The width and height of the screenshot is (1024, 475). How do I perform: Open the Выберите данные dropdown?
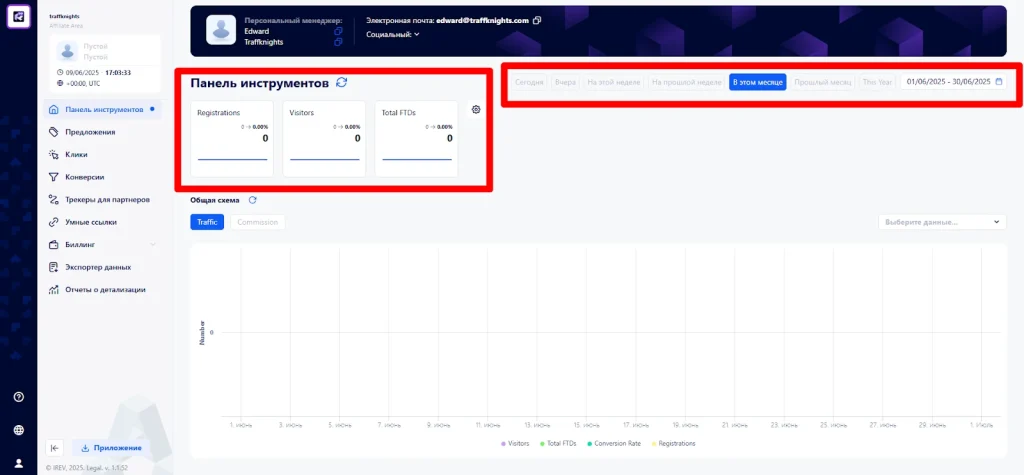tap(942, 222)
